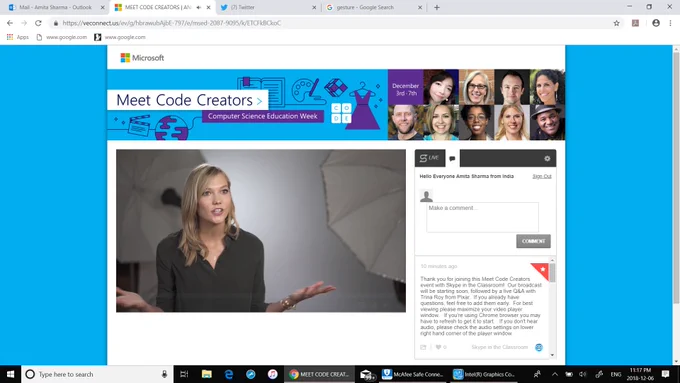Viewport: 680px width, 383px height.
Task: Like the pinned comment heart icon
Action: pos(438,347)
